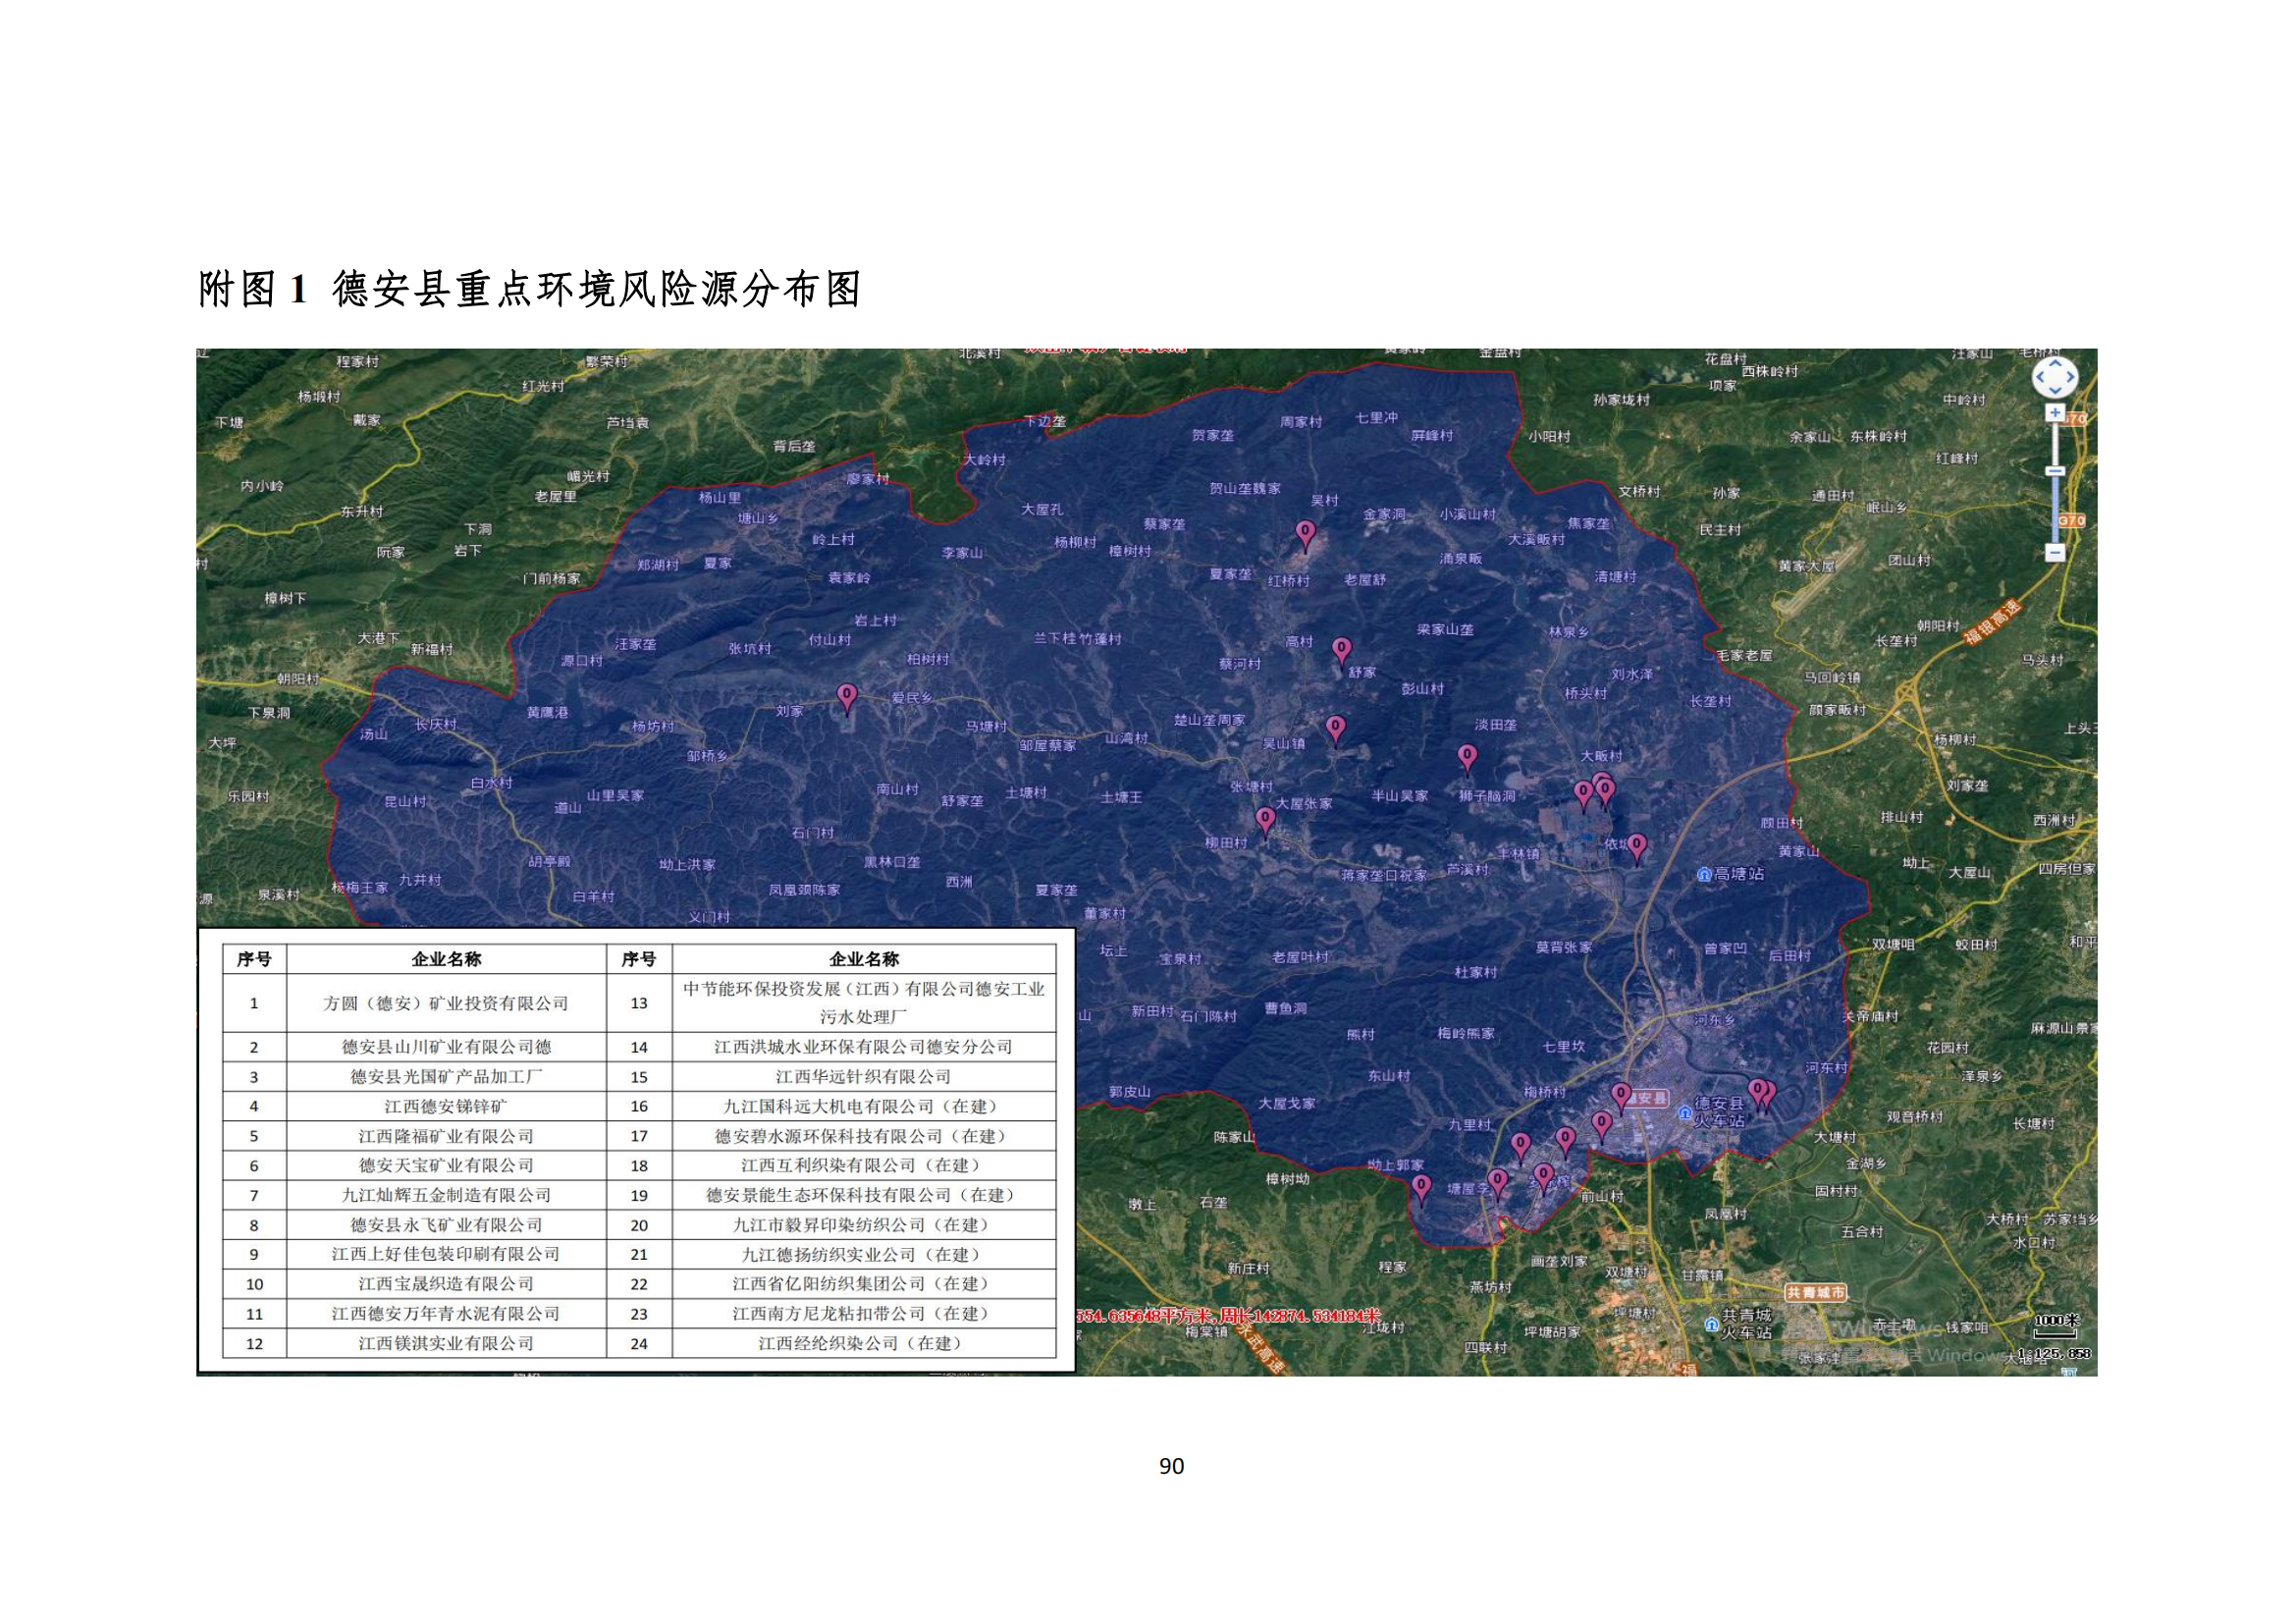The height and width of the screenshot is (1624, 2296).
Task: Click the lower G70 highway shield
Action: click(x=2070, y=521)
